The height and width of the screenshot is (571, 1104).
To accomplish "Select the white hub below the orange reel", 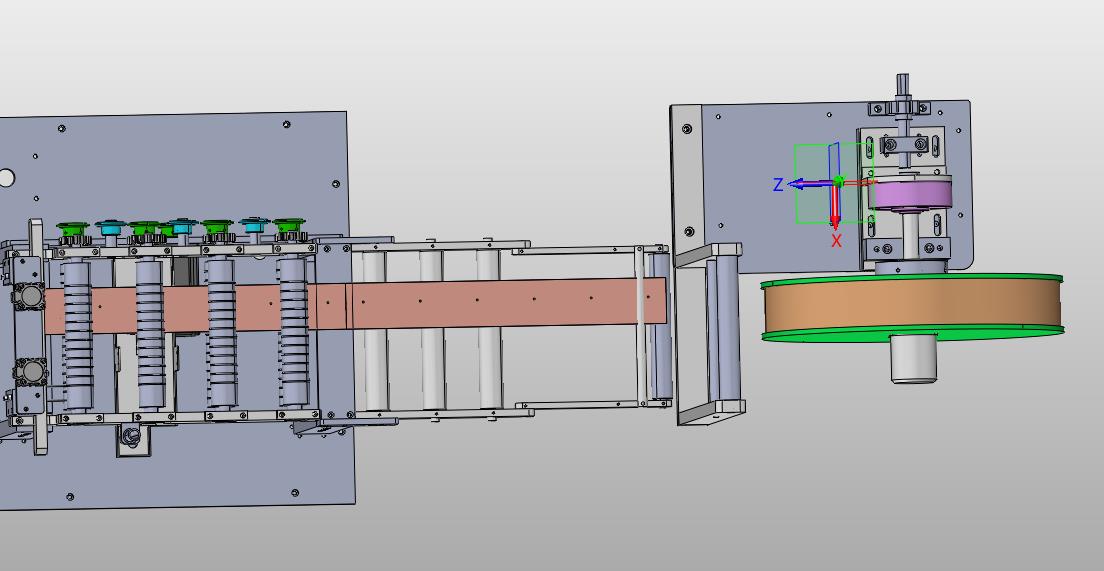I will tap(914, 358).
